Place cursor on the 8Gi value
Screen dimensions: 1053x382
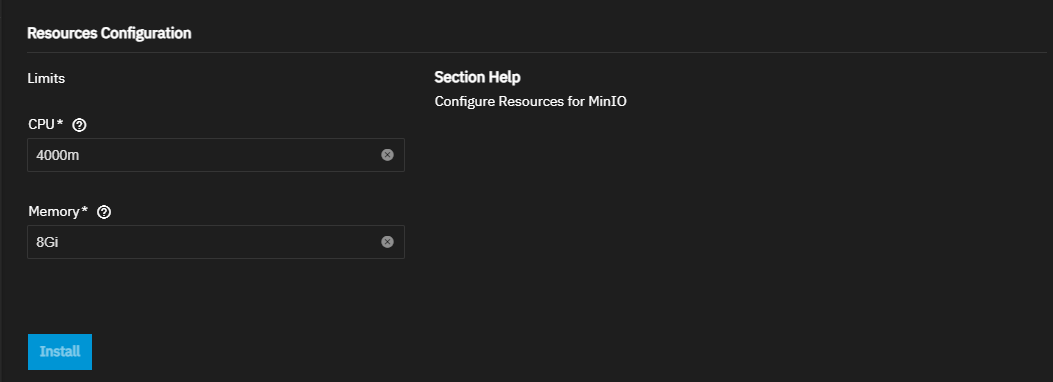point(48,242)
